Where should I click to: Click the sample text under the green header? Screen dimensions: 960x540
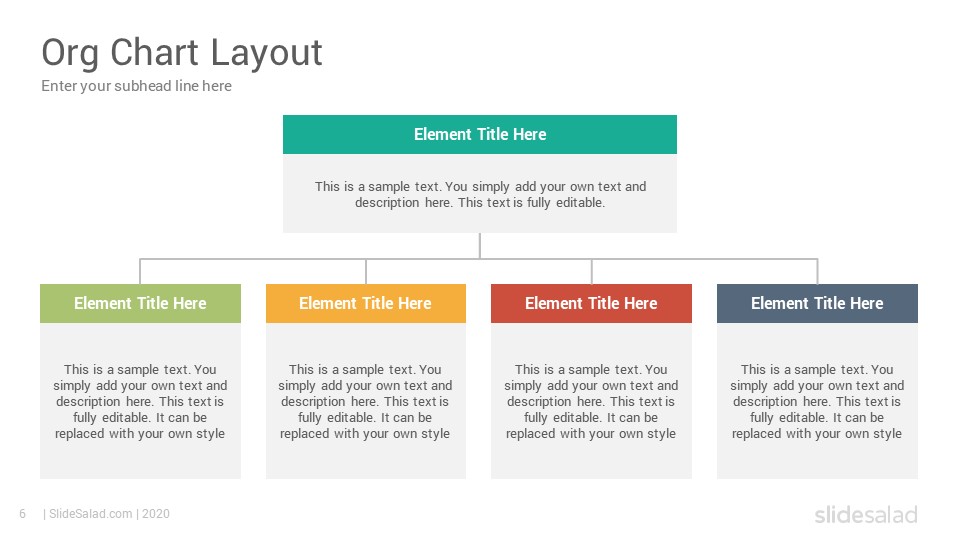click(x=140, y=402)
